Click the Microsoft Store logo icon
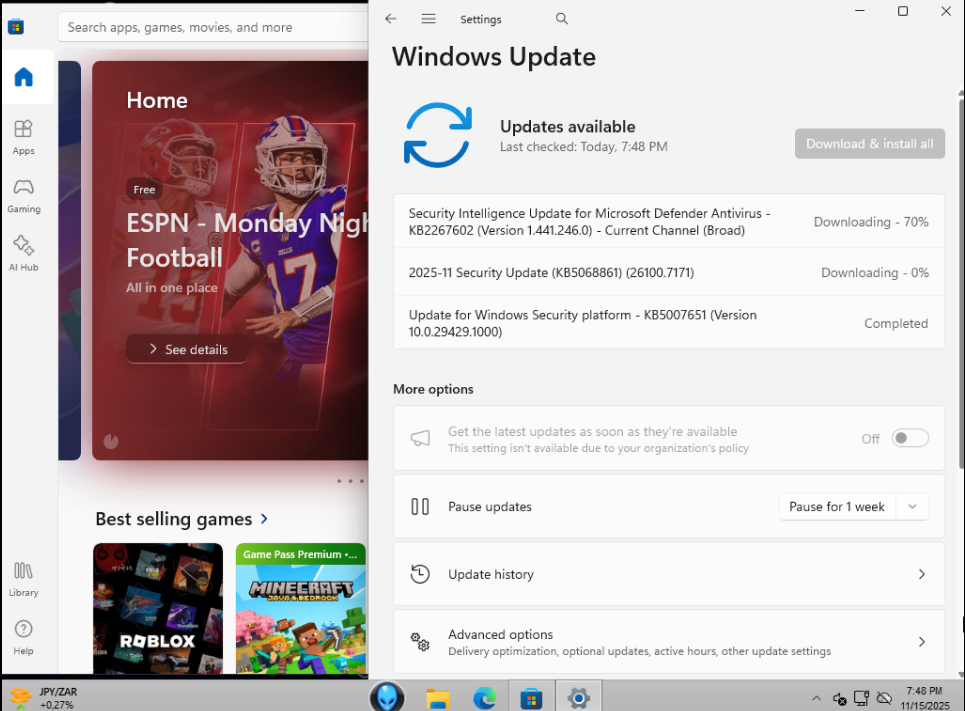965x711 pixels. tap(16, 26)
